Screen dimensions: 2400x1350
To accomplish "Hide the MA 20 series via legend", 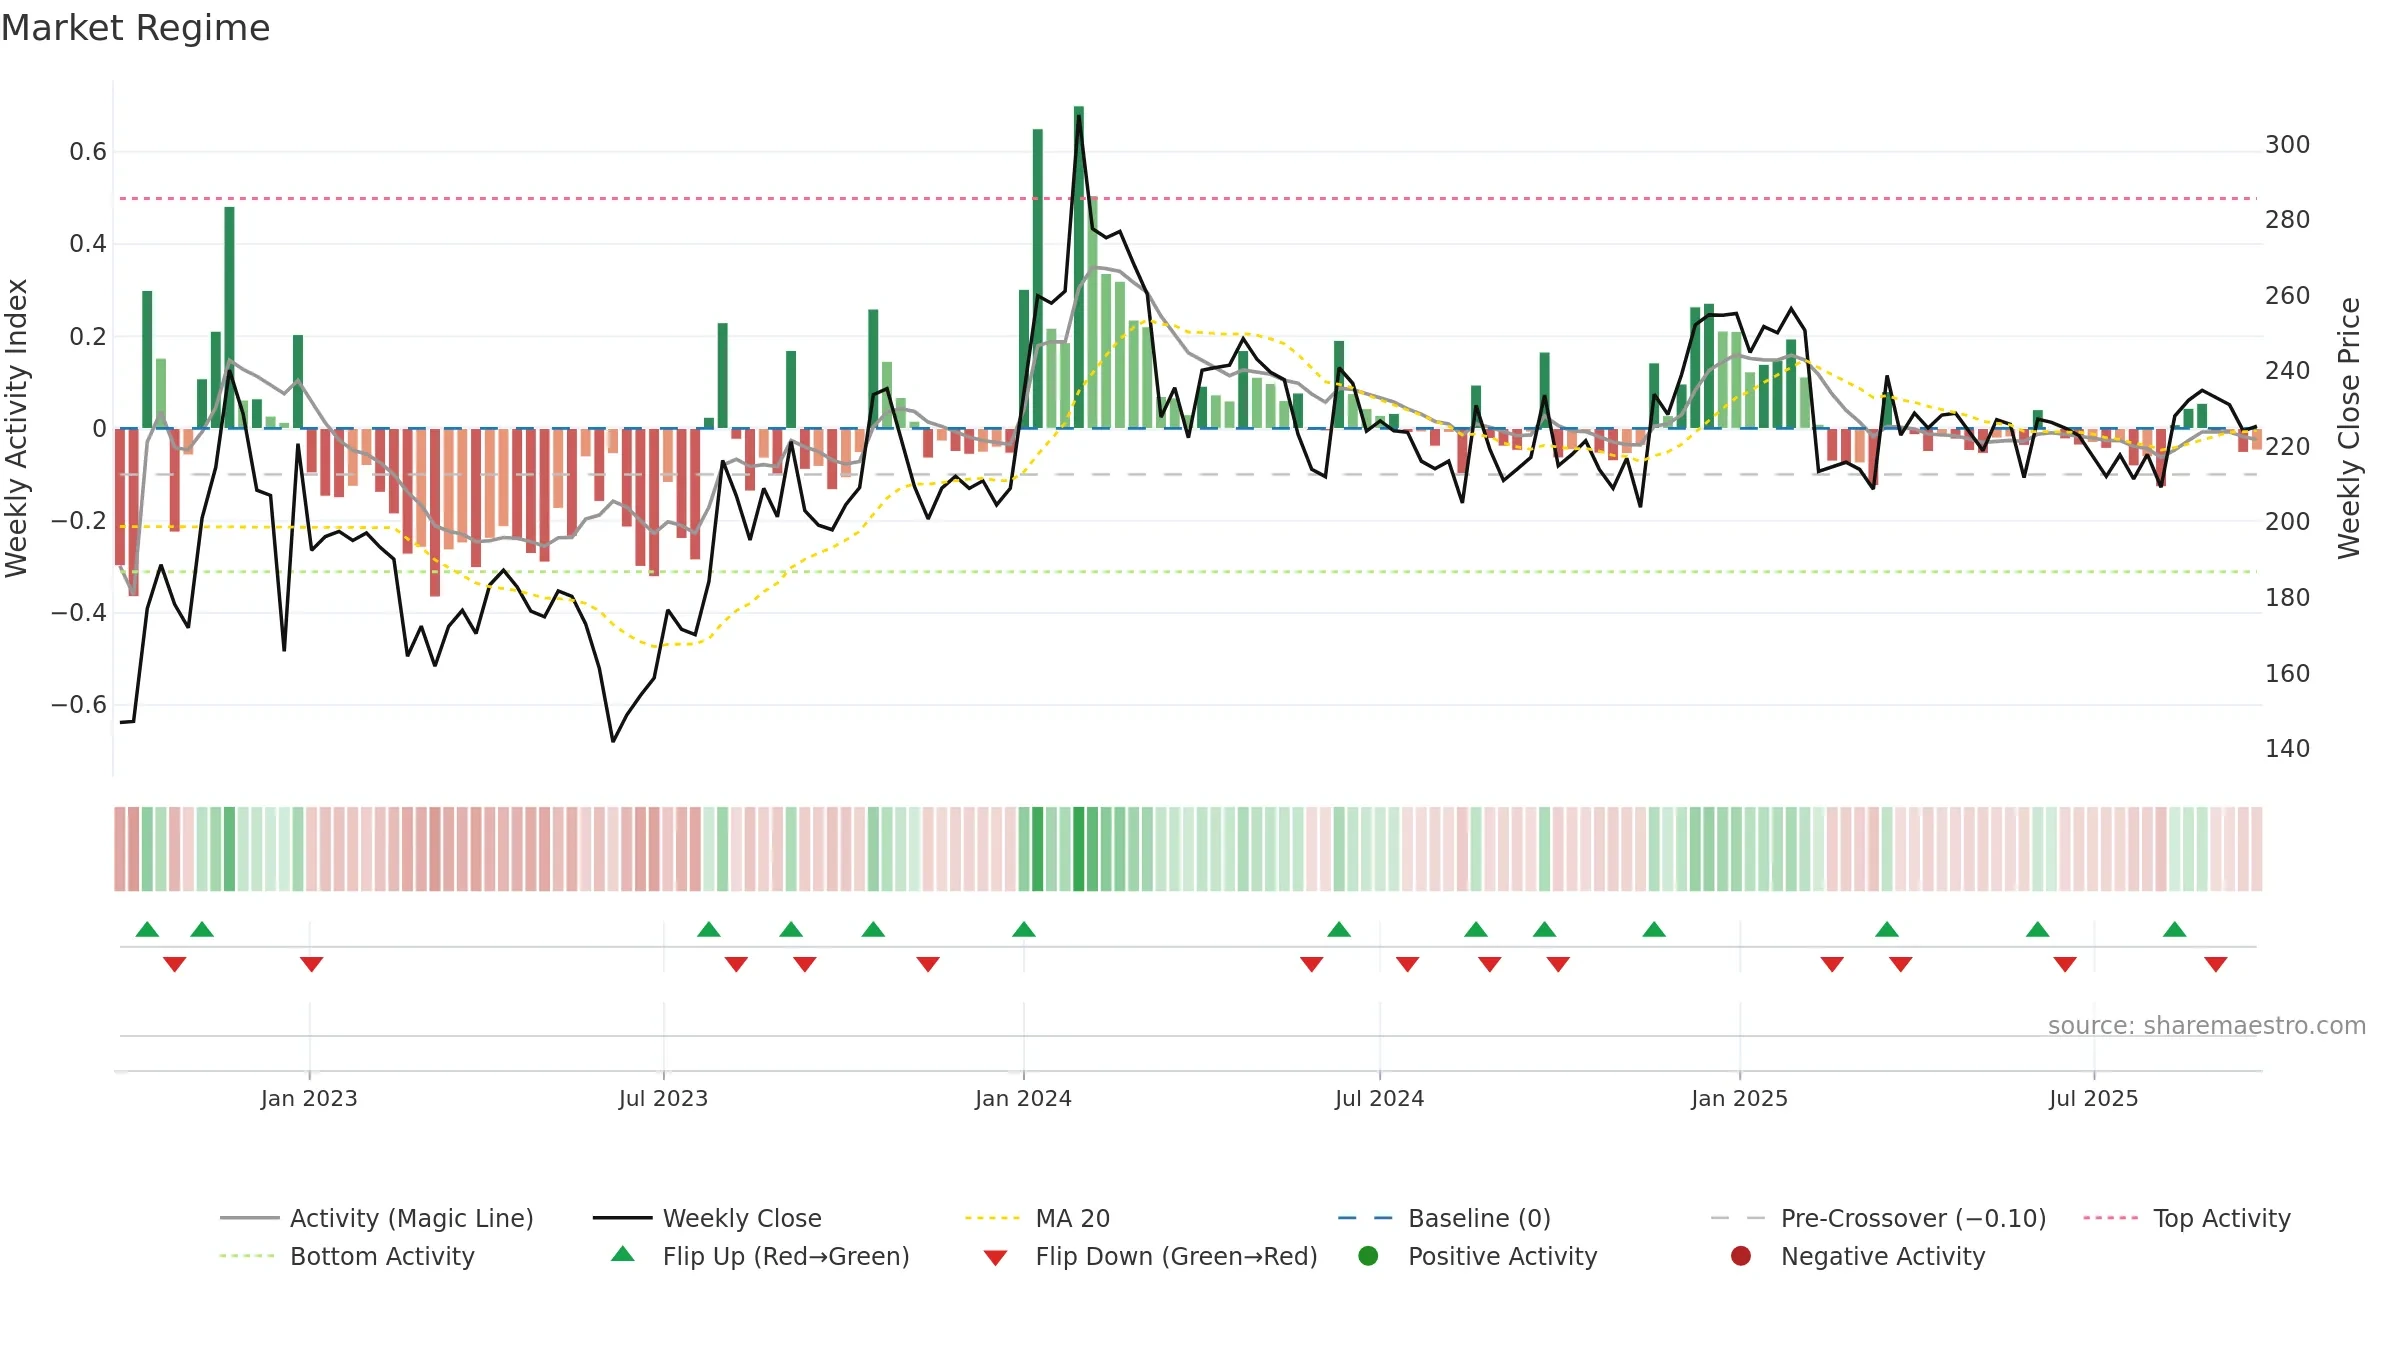I will [x=1037, y=1218].
